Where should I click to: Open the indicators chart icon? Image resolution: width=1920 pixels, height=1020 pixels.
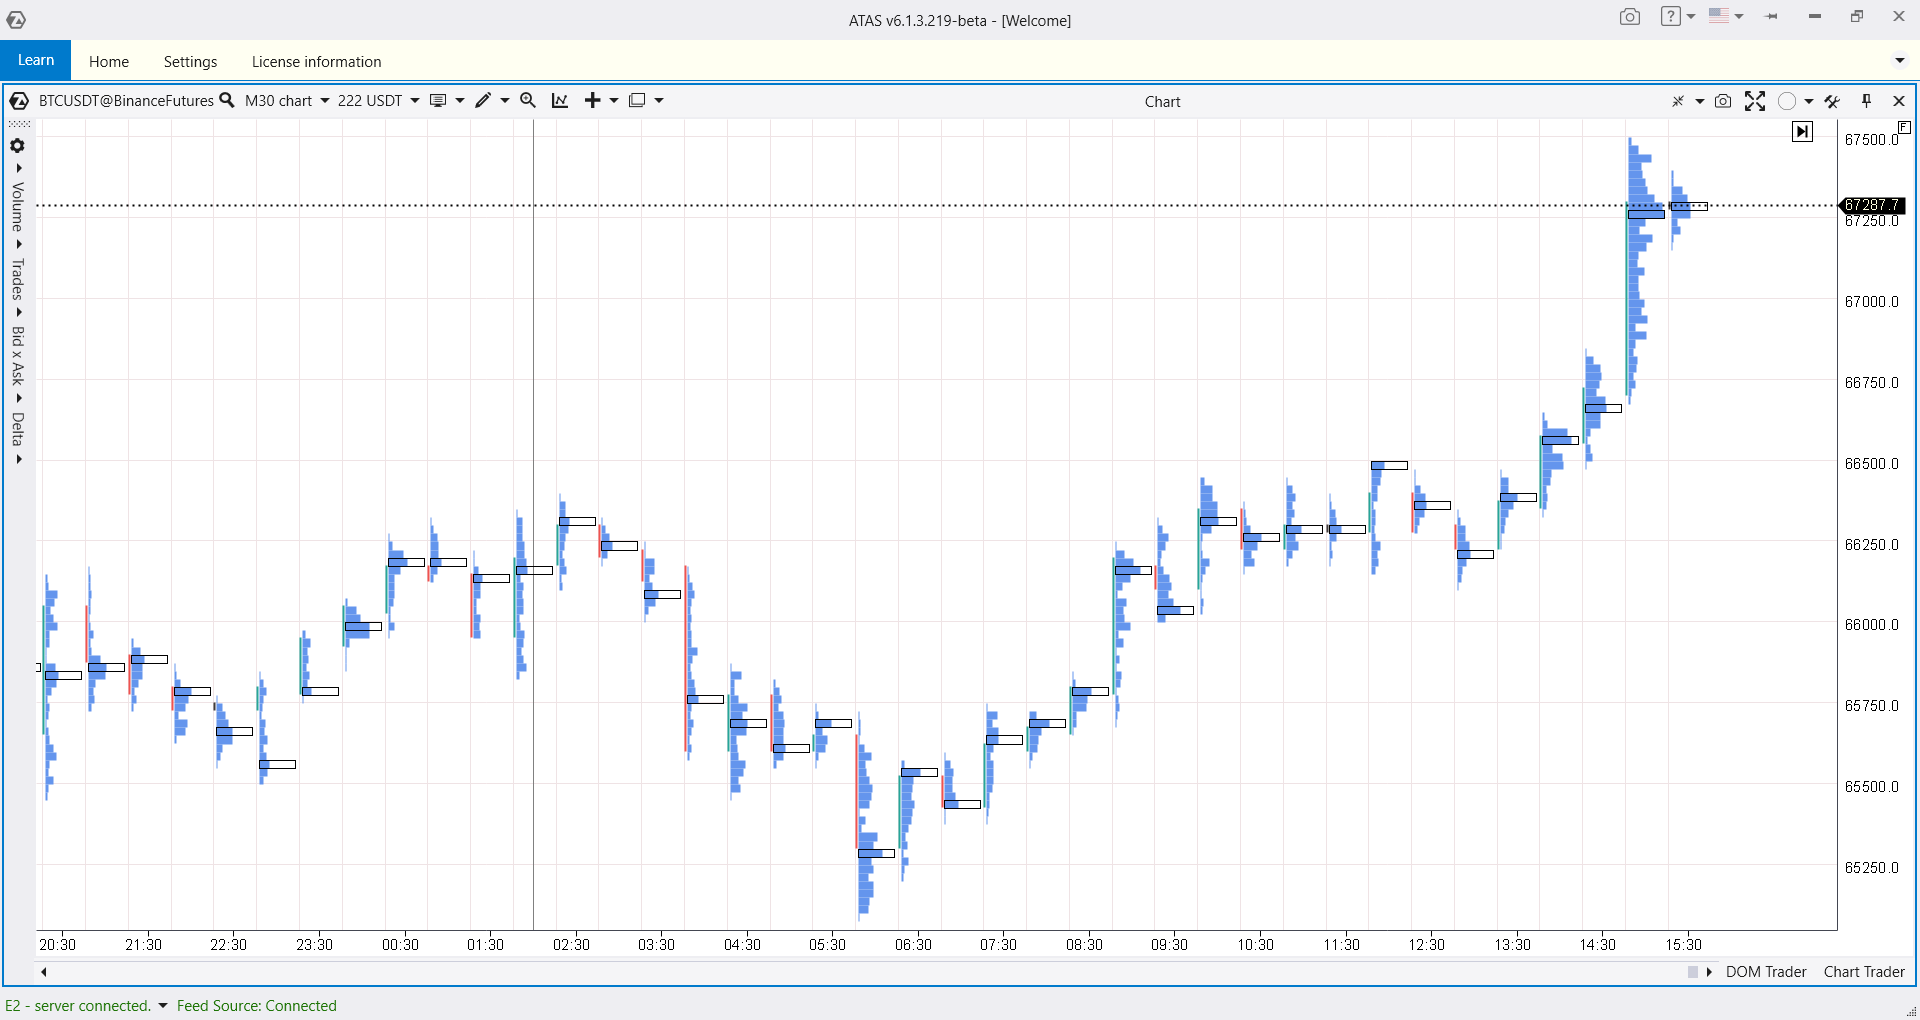tap(559, 100)
